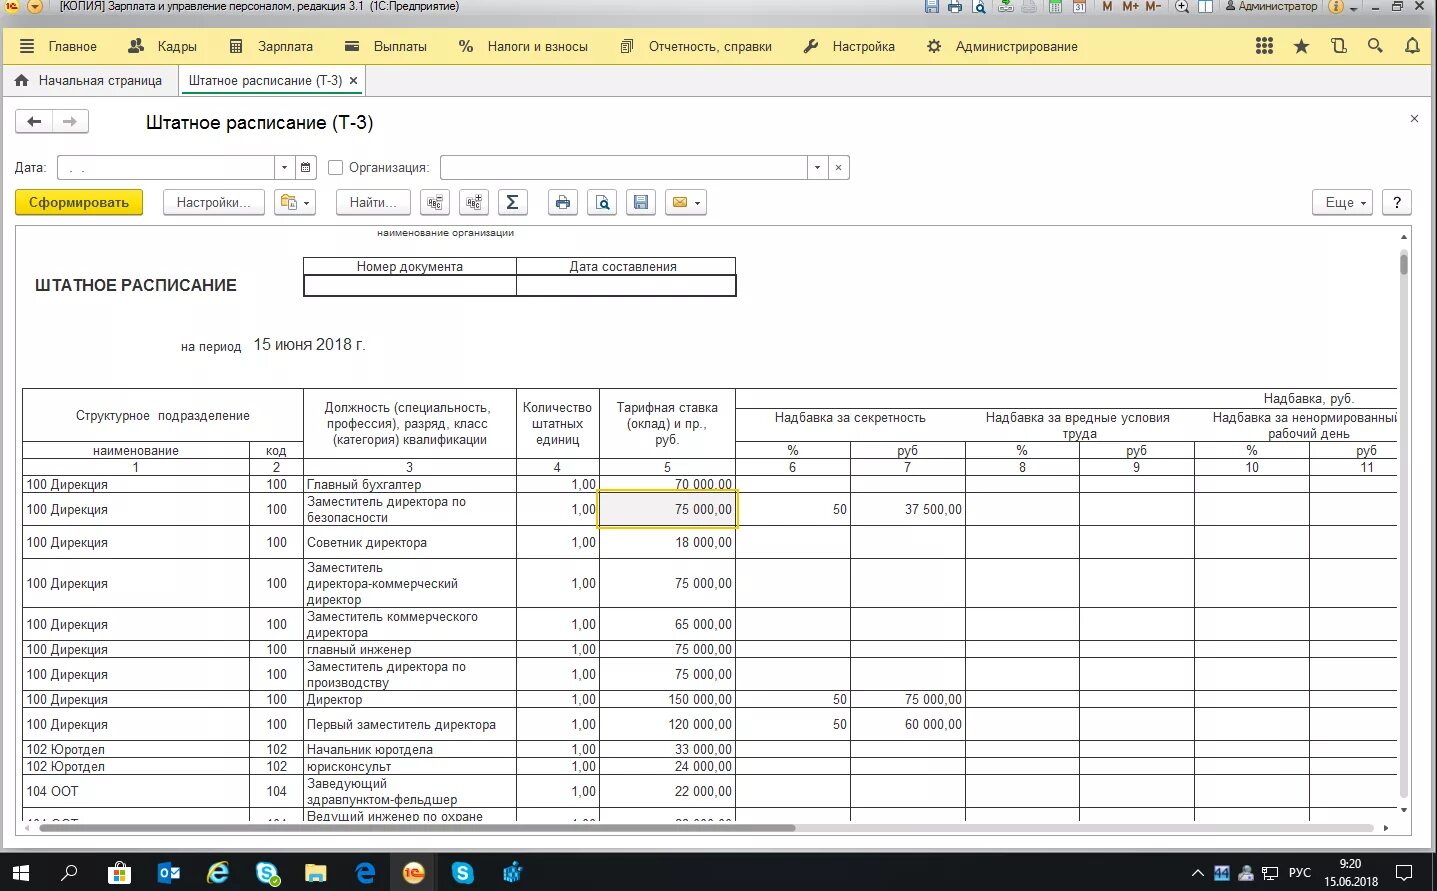
Task: Select the 75 000,00 highlighted salary cell
Action: click(x=667, y=509)
